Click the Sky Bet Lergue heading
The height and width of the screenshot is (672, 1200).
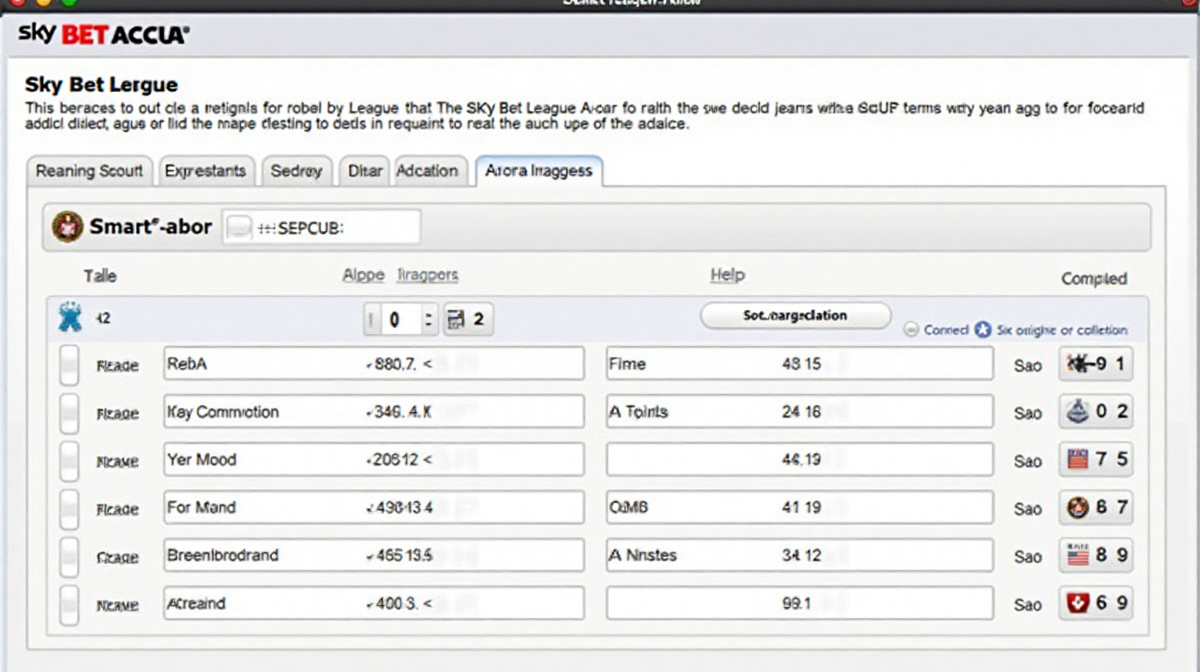pos(101,84)
